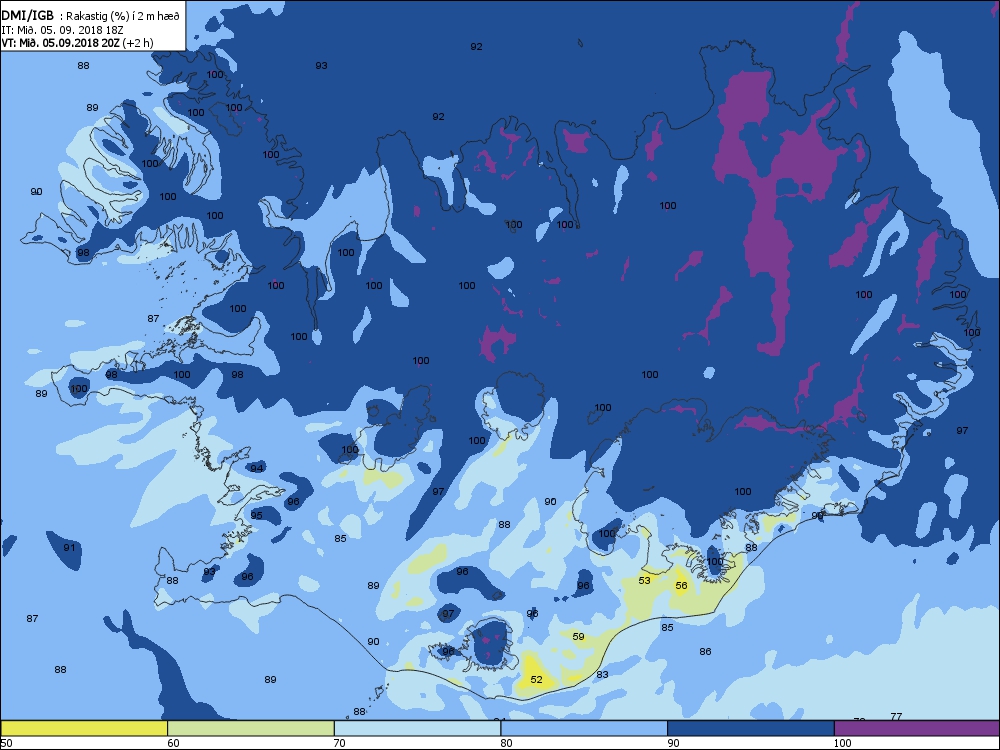This screenshot has height=750, width=1000.
Task: Click the pale blue 70–80 legend band
Action: (417, 728)
